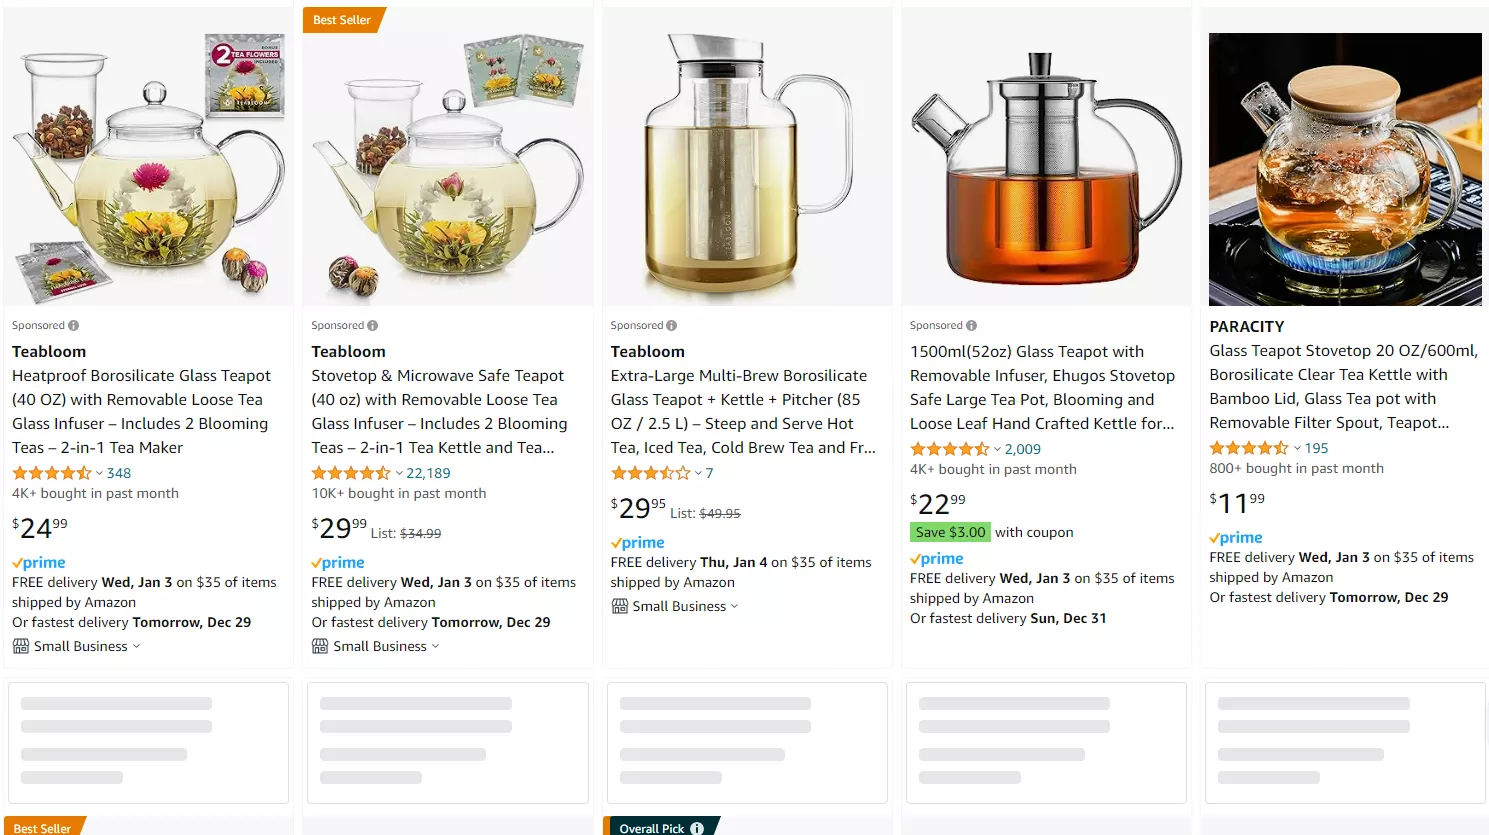Image resolution: width=1489 pixels, height=835 pixels.
Task: Click the info icon beside Overall Pick badge
Action: click(x=697, y=828)
